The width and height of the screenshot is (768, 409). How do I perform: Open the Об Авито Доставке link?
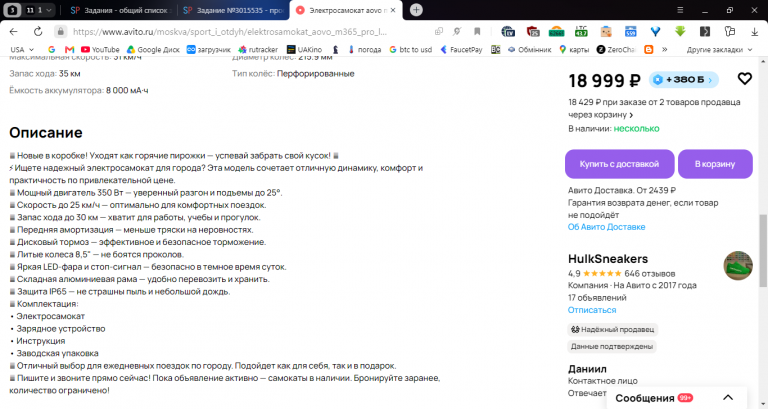click(x=606, y=227)
